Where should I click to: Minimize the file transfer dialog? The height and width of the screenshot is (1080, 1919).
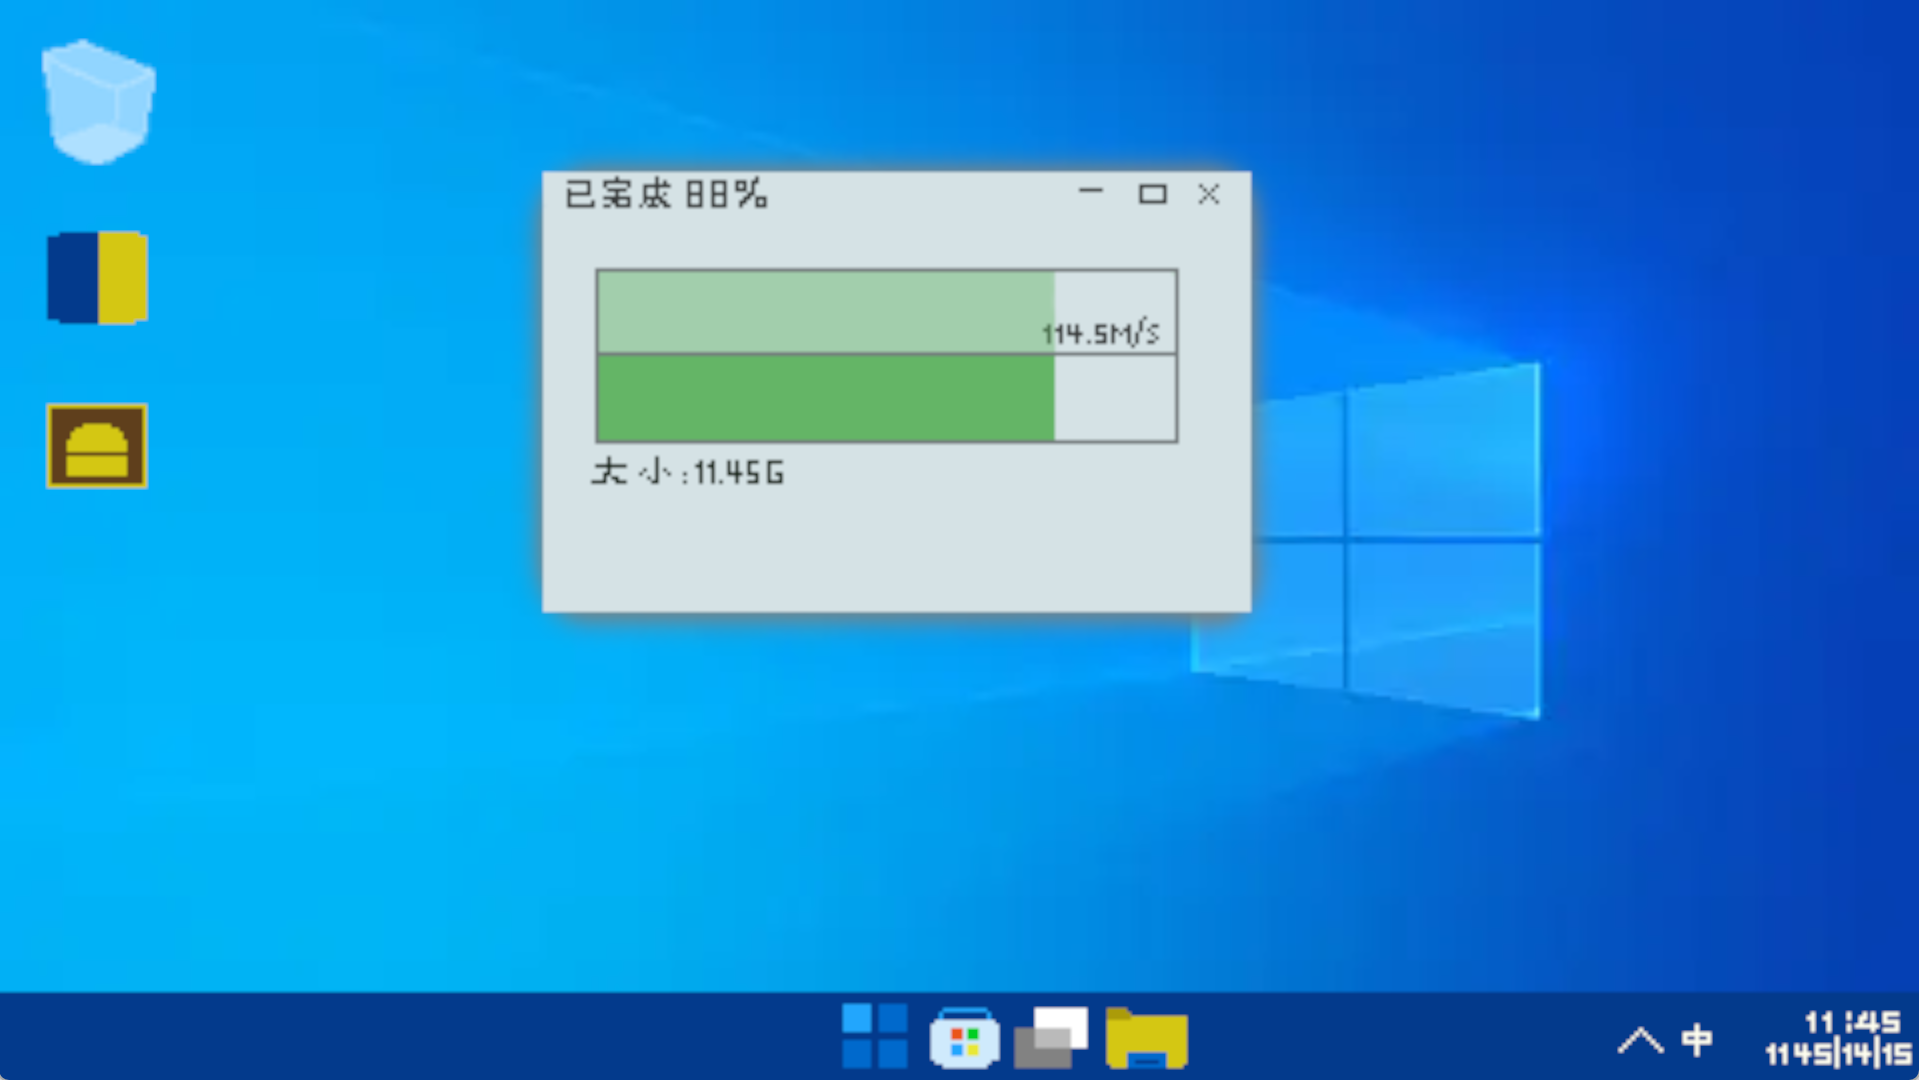pos(1091,196)
